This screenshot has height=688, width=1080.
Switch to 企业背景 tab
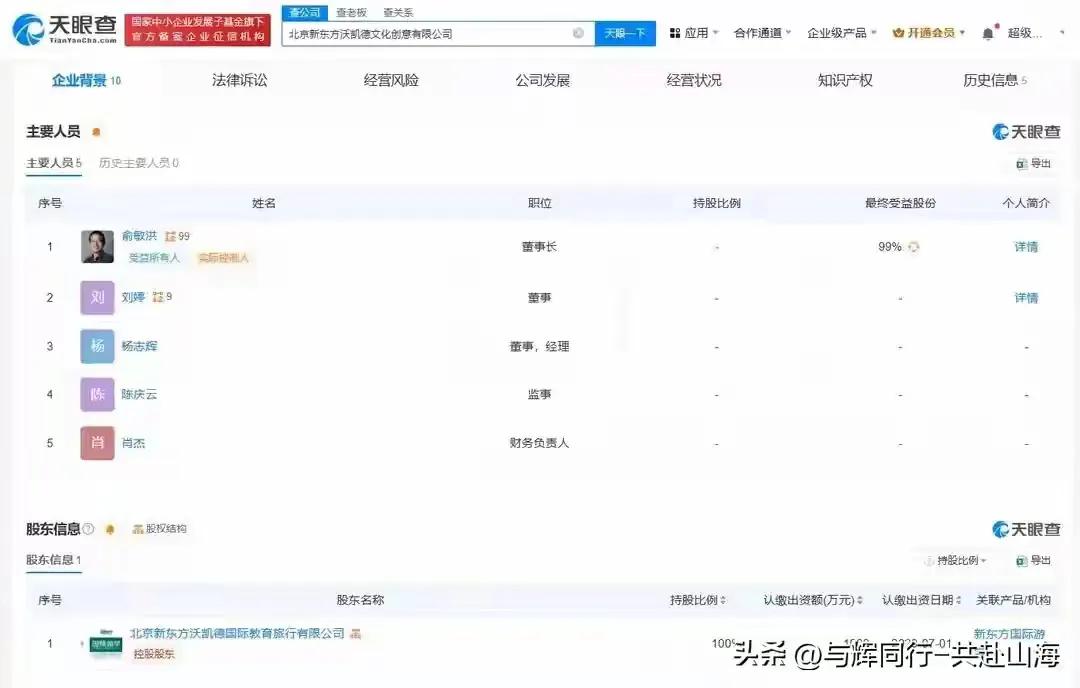coord(86,81)
